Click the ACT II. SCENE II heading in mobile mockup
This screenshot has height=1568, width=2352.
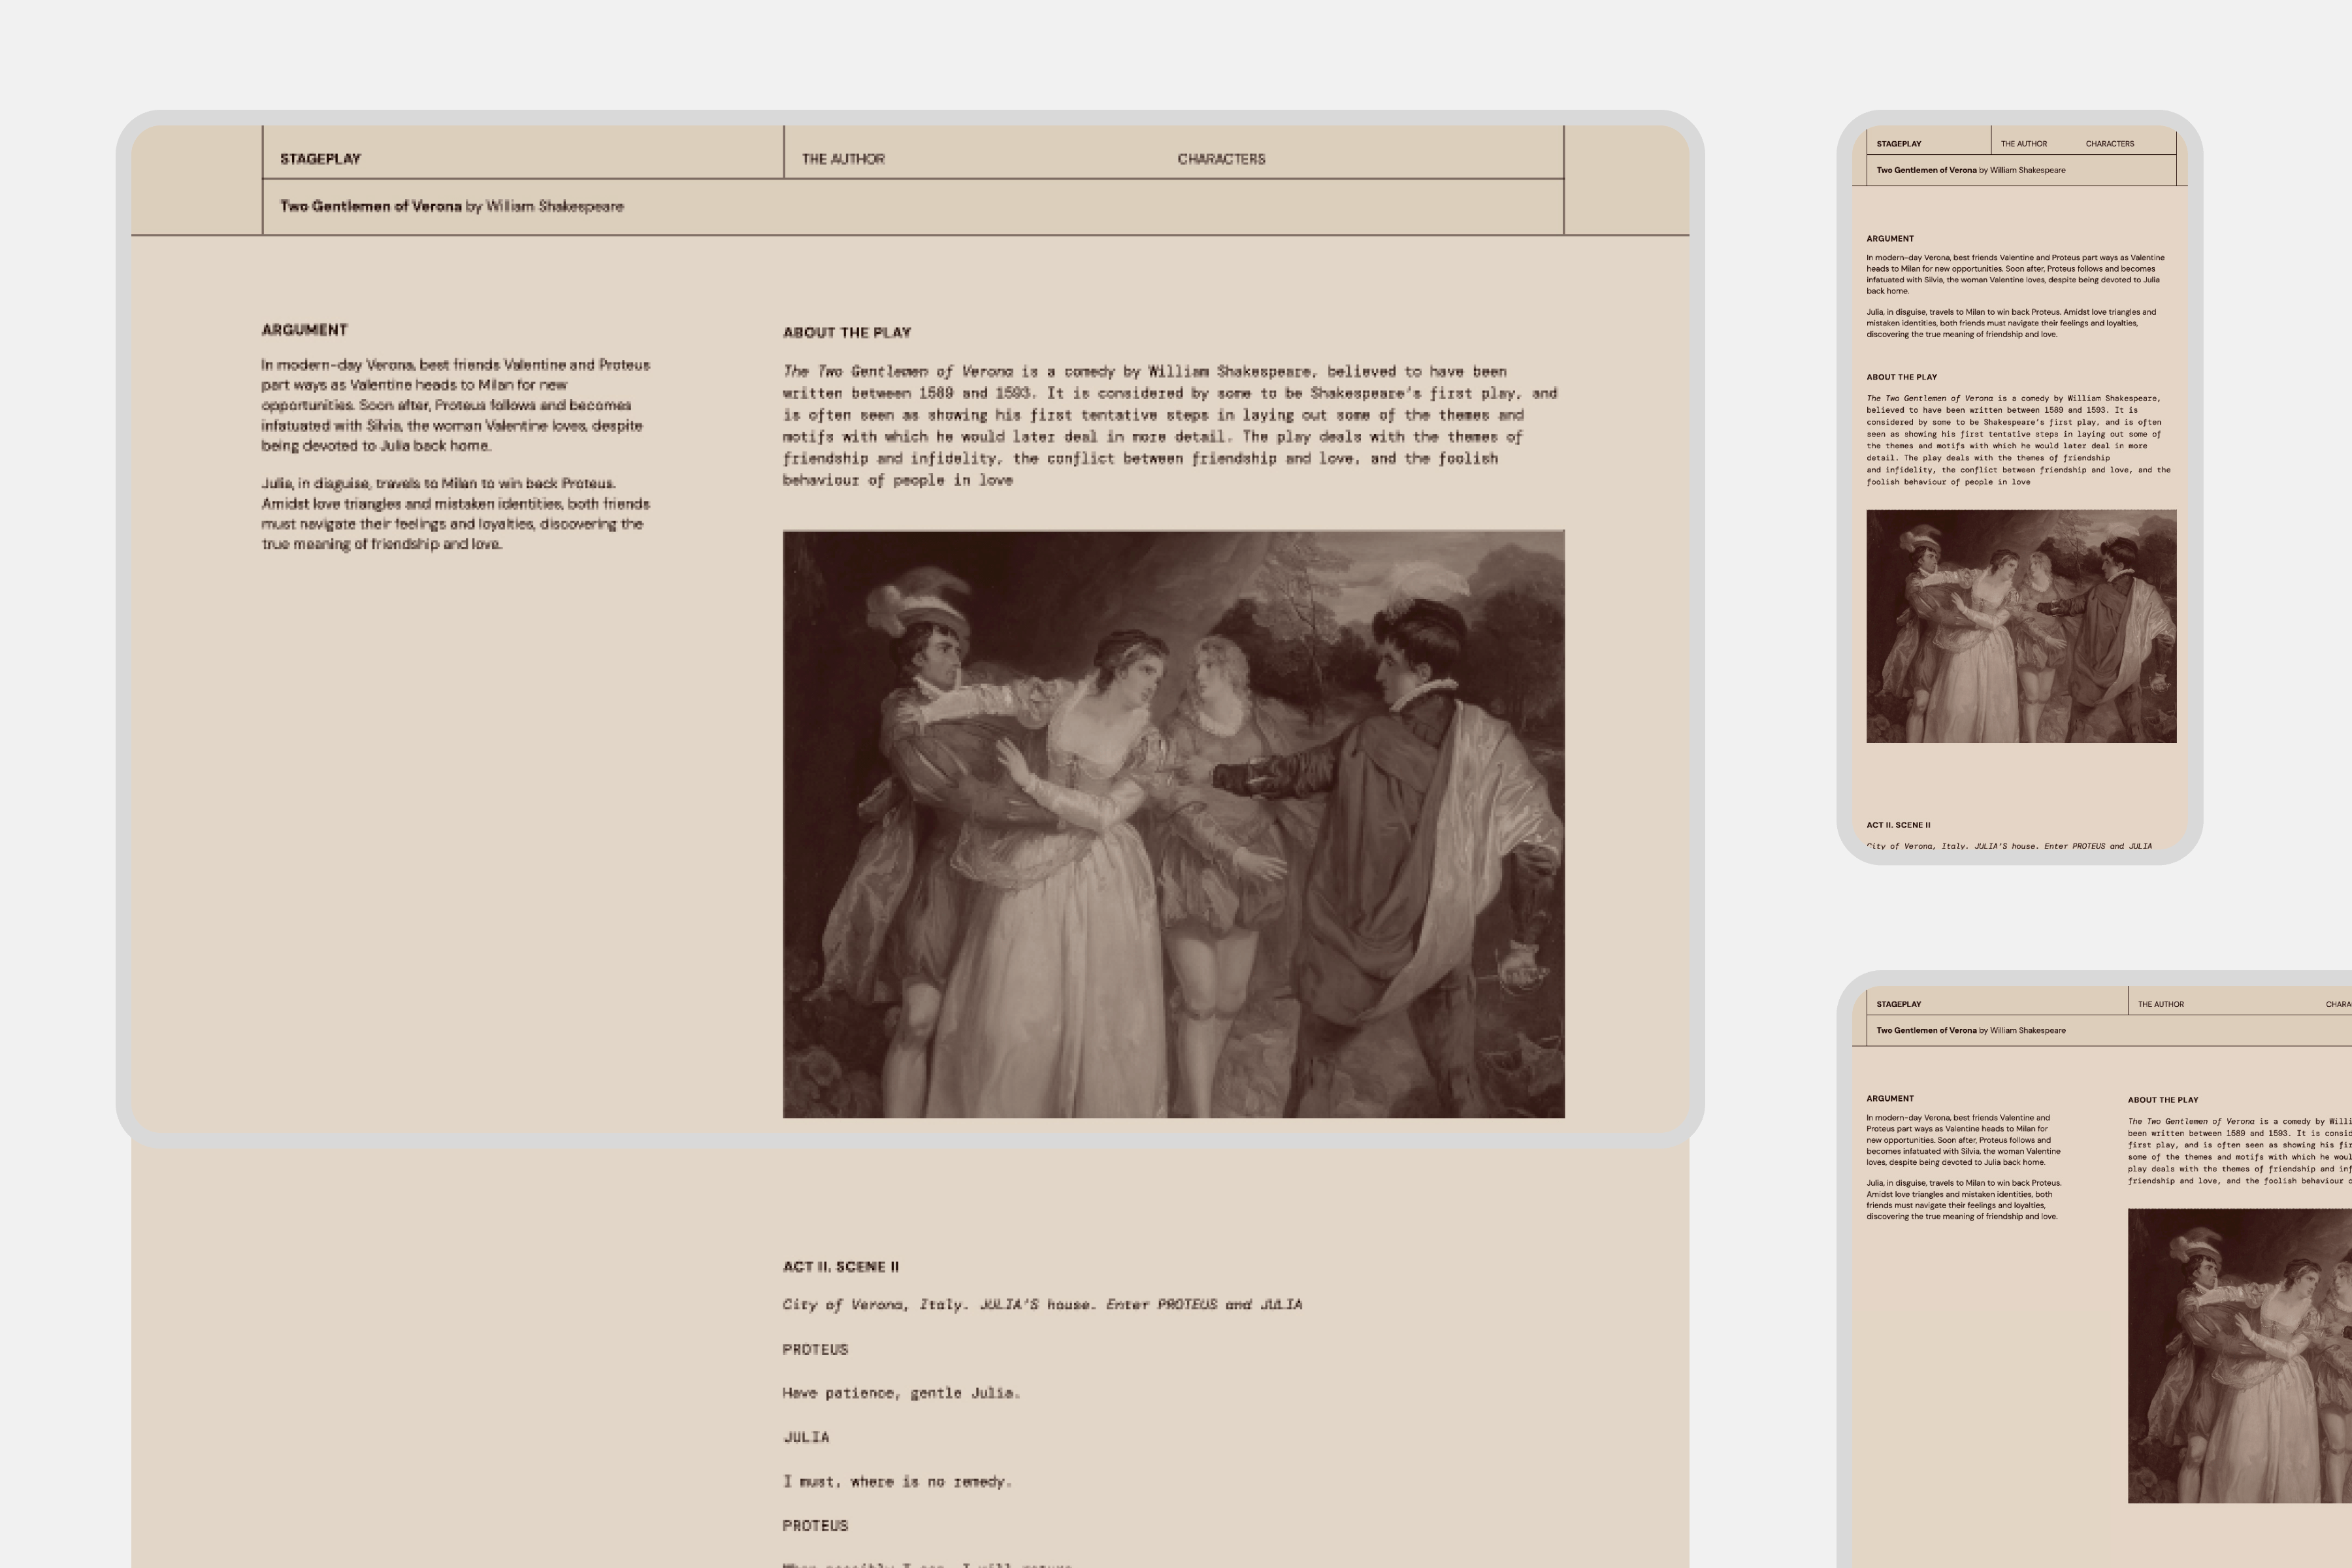pyautogui.click(x=1898, y=825)
